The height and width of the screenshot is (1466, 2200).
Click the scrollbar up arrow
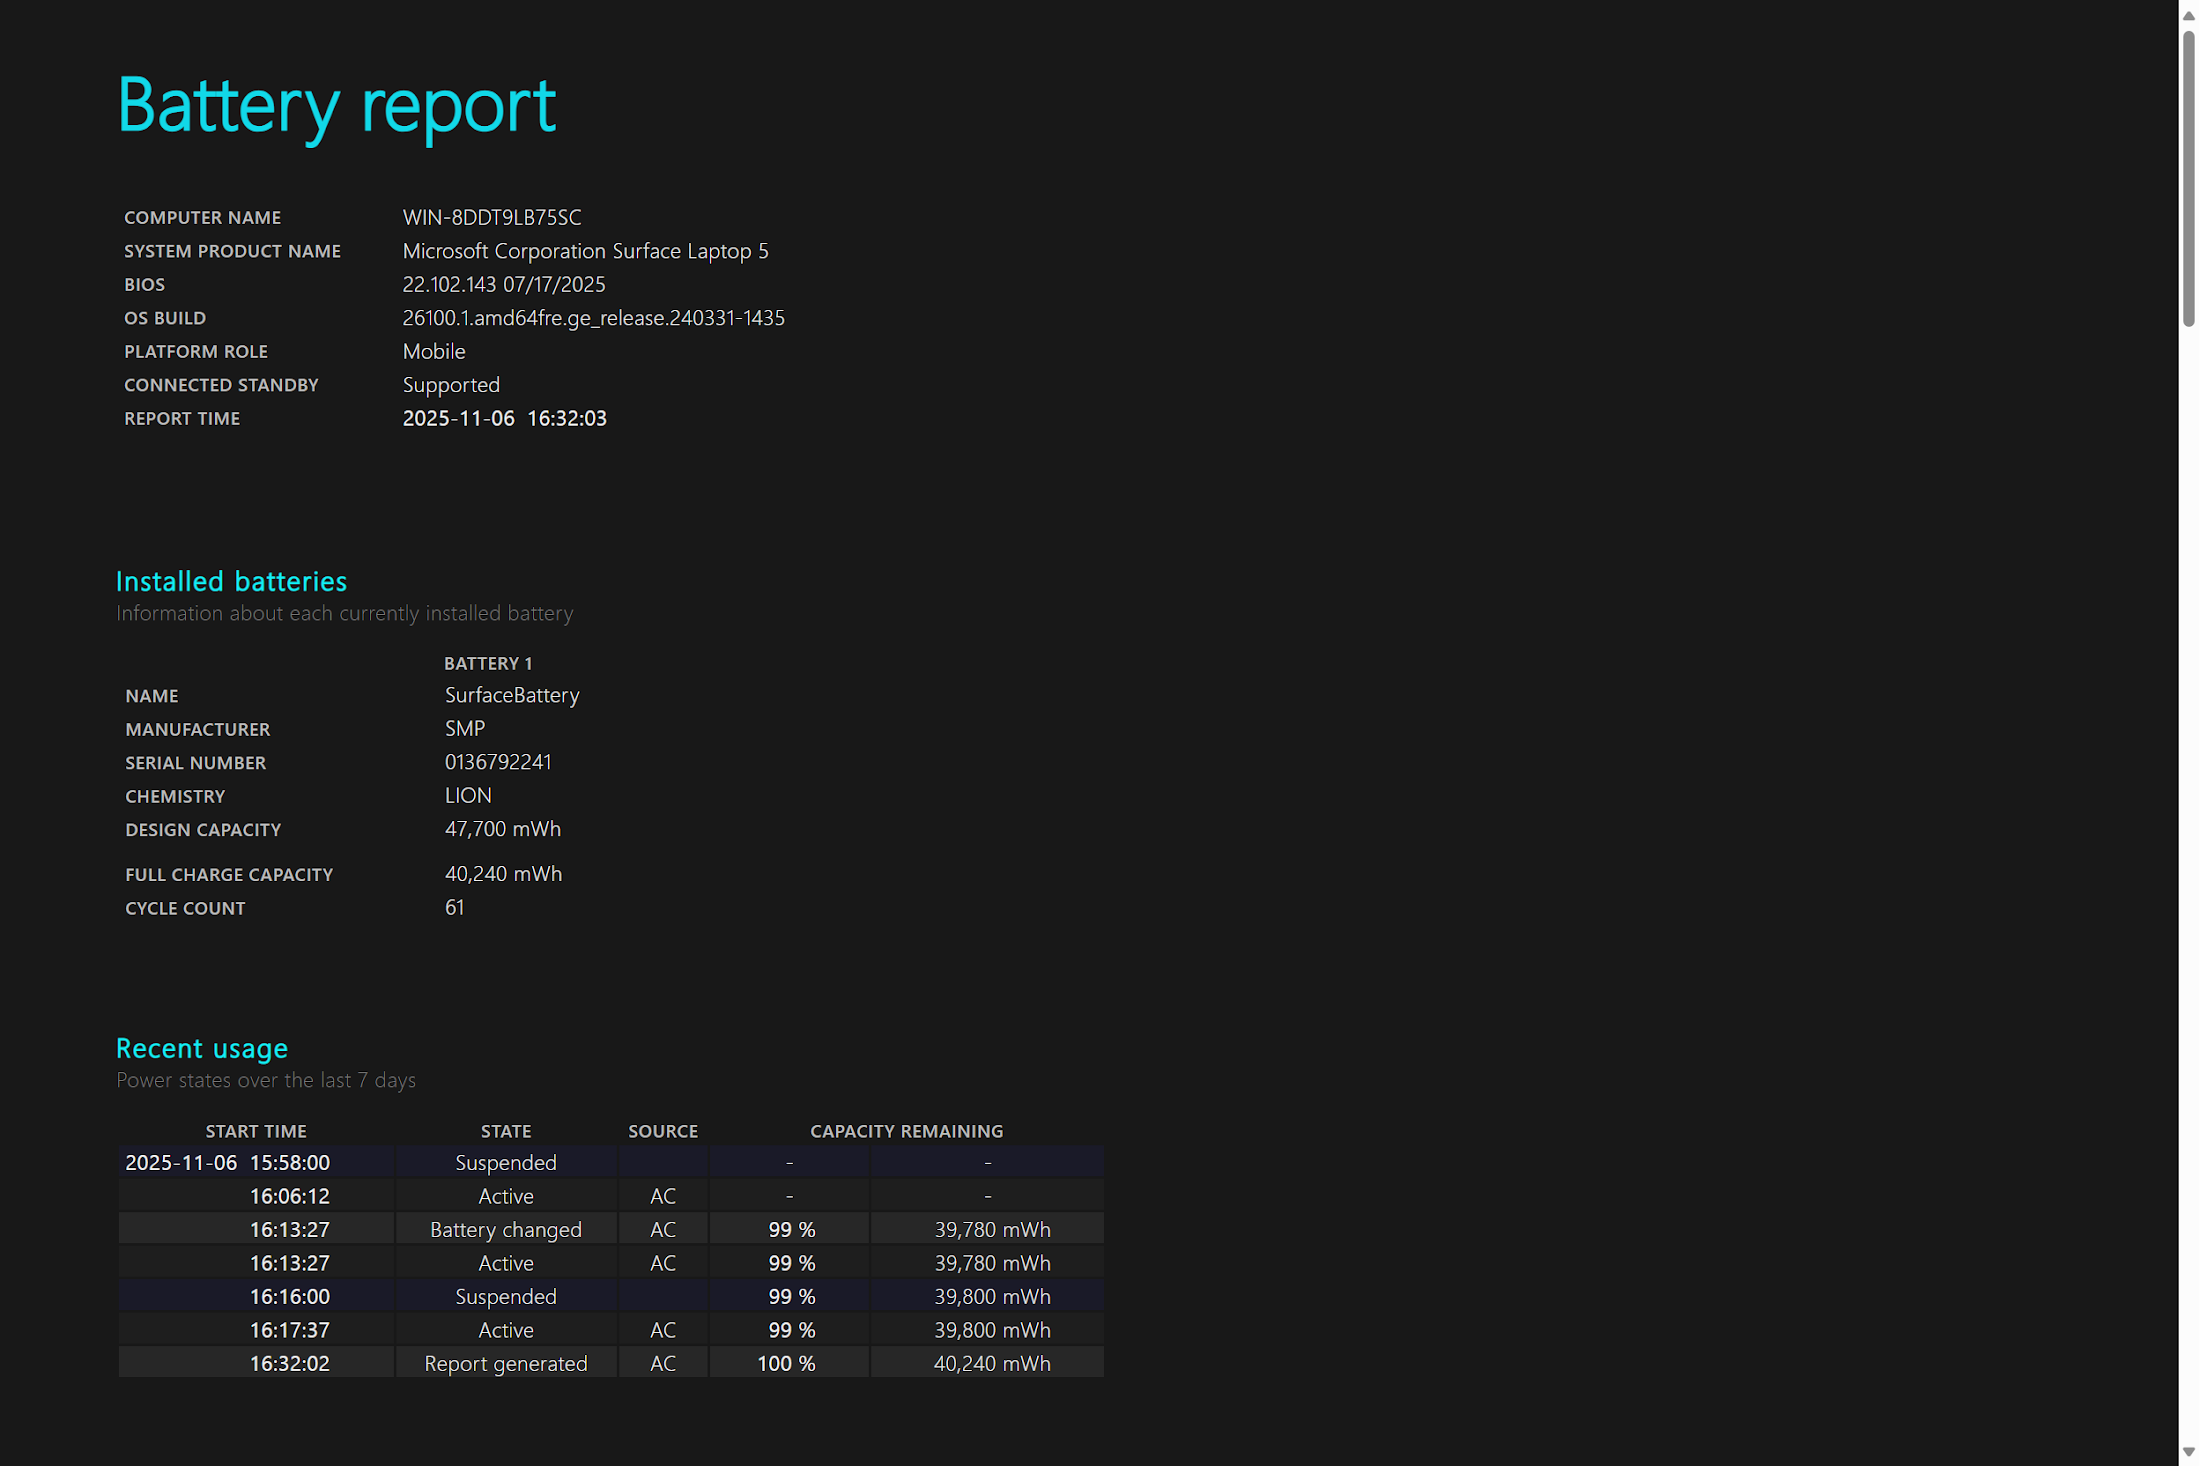[x=2188, y=15]
